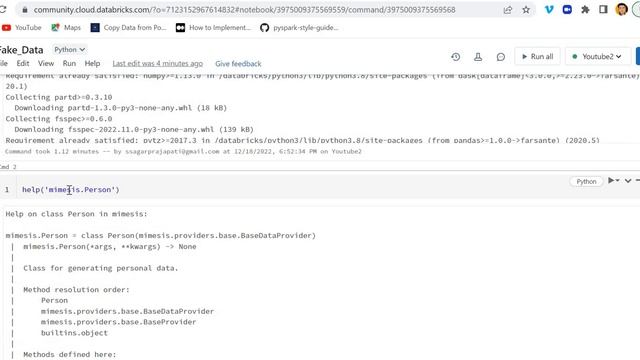Open the Run menu

pos(69,63)
